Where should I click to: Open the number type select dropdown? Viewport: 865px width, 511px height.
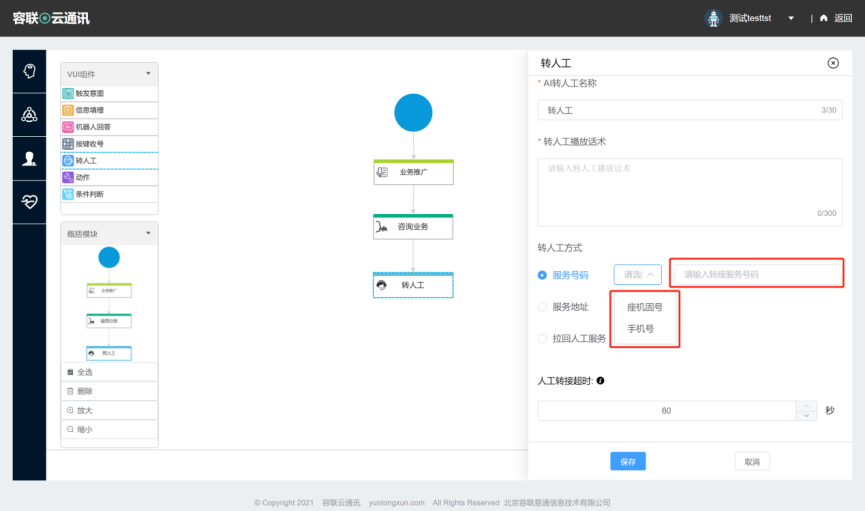pyautogui.click(x=638, y=274)
